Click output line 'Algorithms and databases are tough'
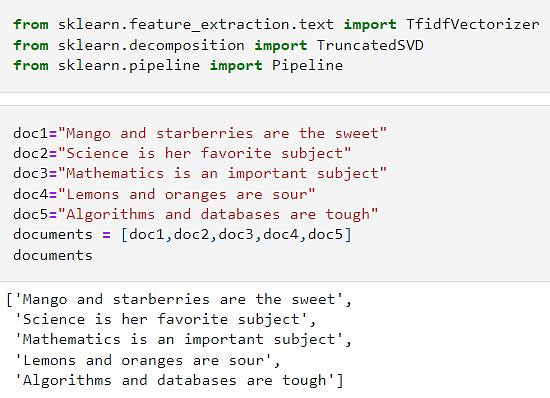550x398 pixels. 179,380
